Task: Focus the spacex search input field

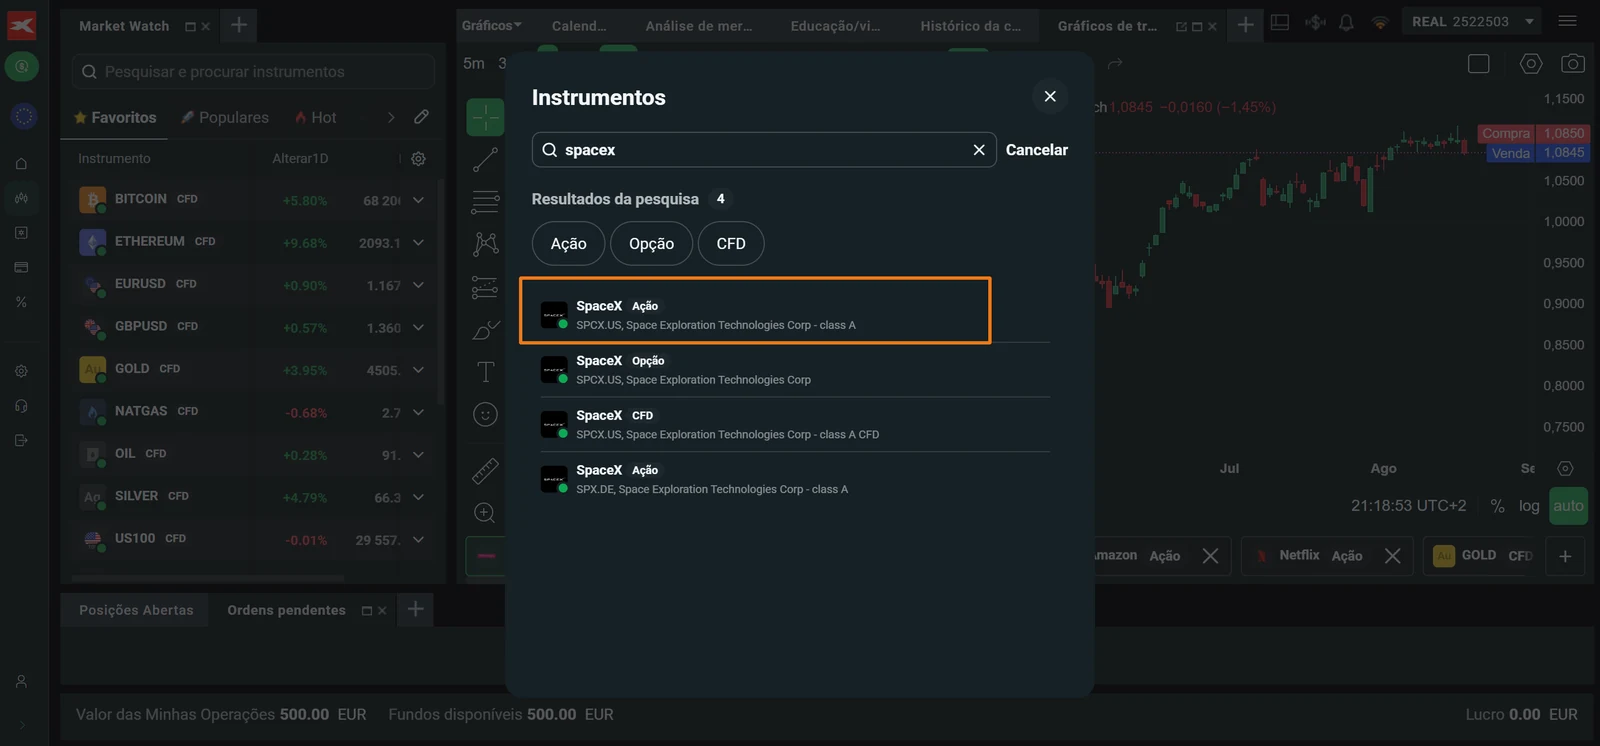Action: pos(764,150)
